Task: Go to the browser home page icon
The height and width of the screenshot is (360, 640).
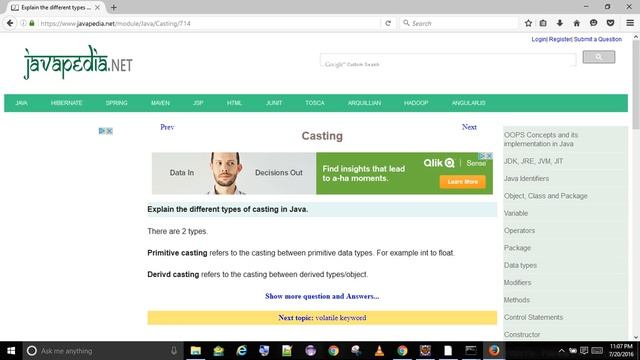Action: (x=576, y=23)
